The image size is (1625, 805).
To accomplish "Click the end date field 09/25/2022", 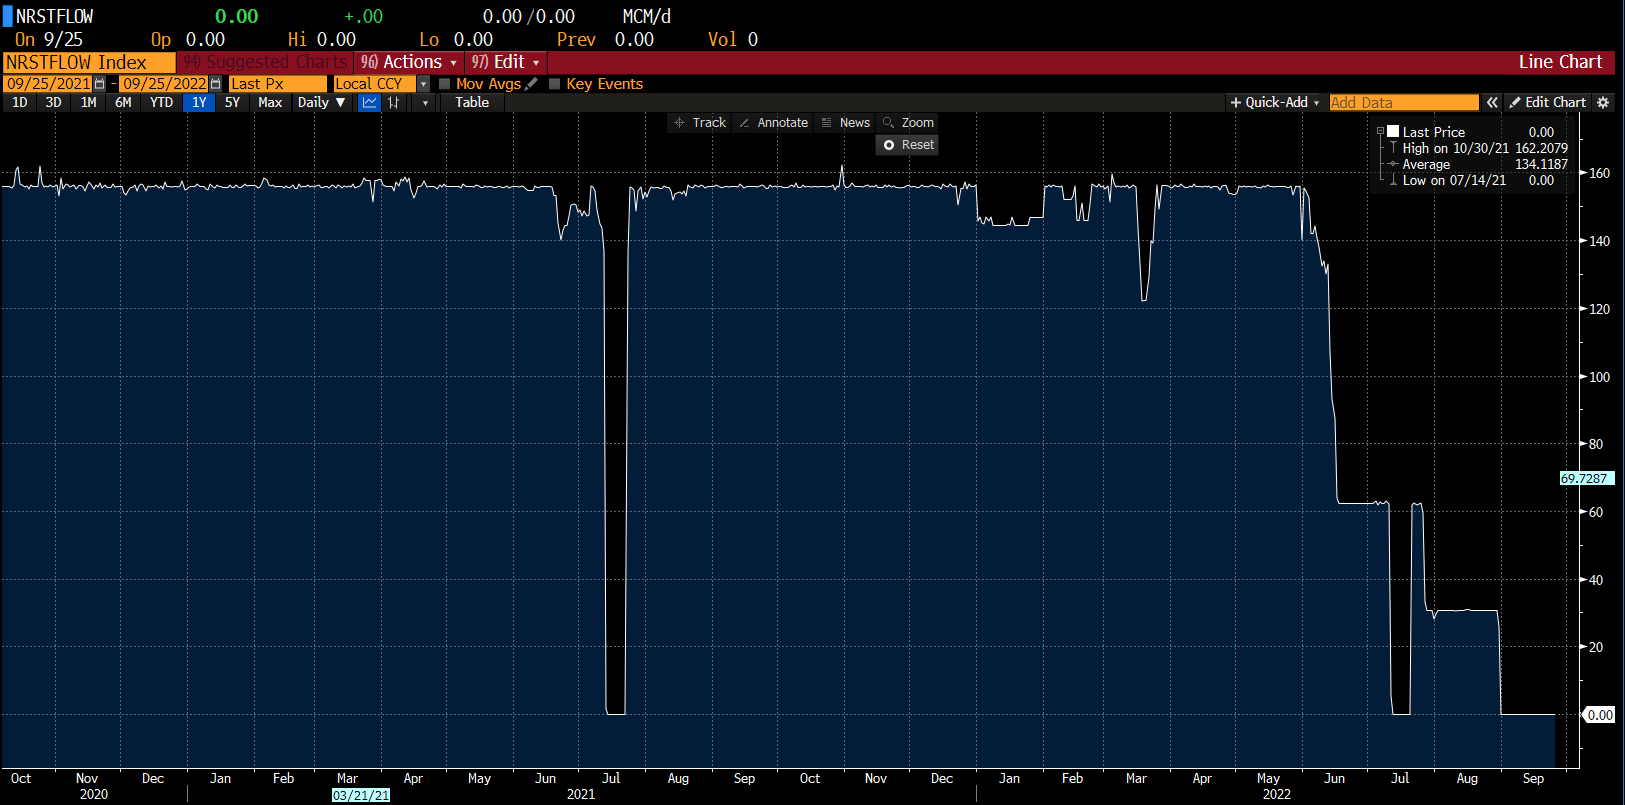I will click(x=164, y=84).
